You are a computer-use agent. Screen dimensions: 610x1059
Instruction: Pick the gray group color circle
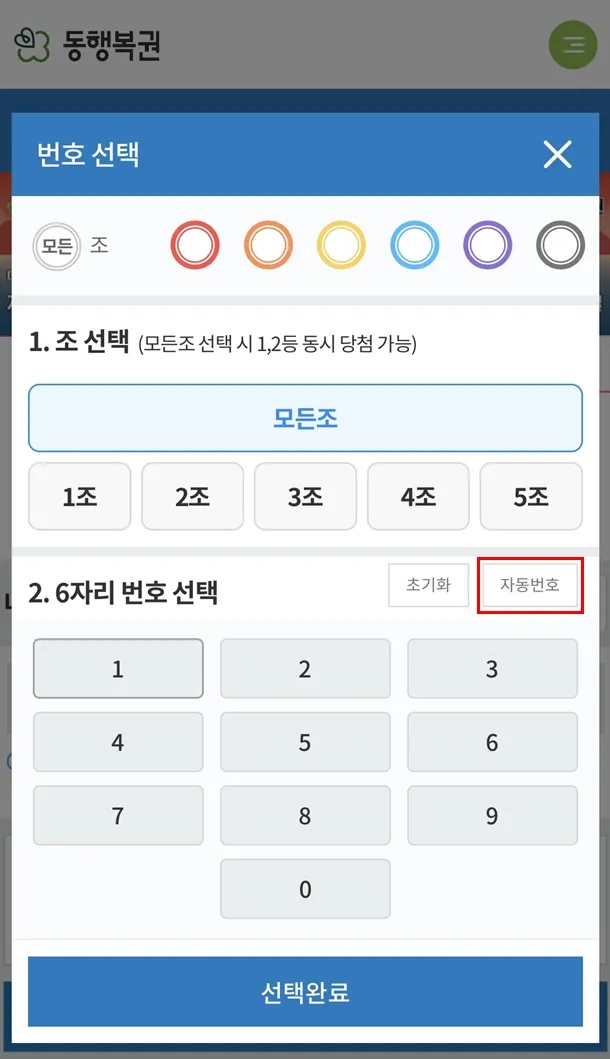559,244
